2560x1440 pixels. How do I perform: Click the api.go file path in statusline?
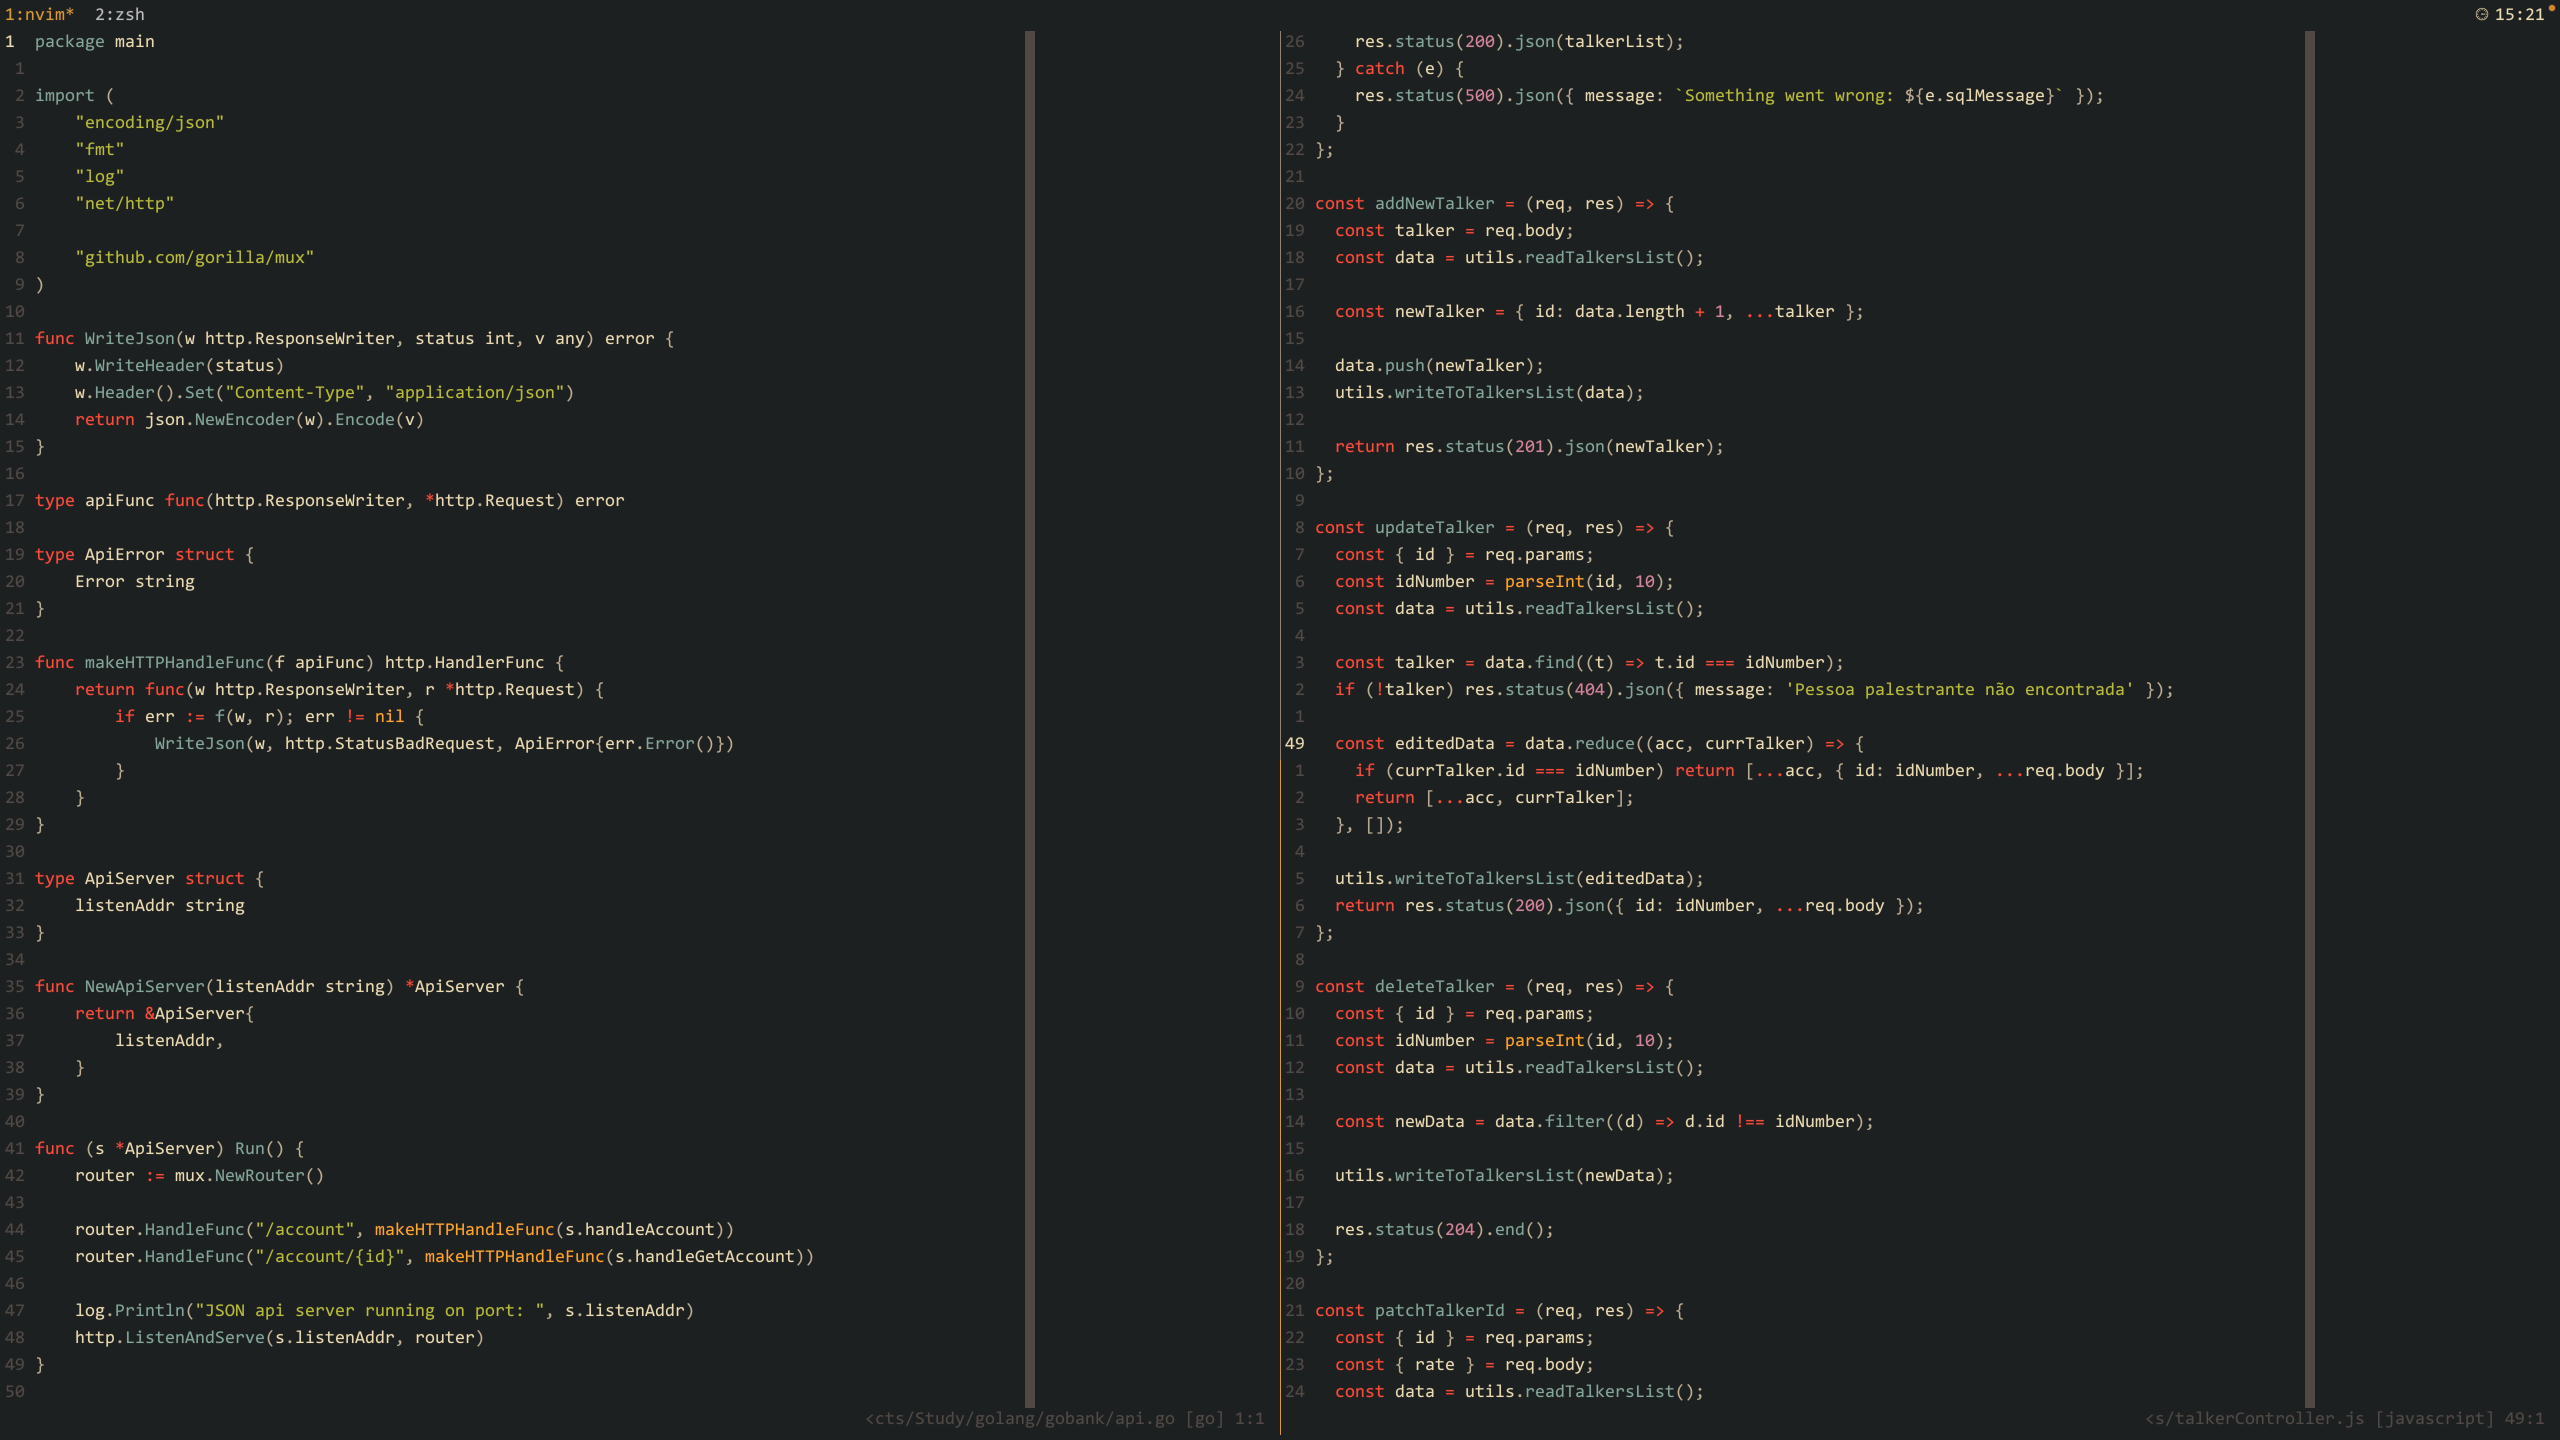click(x=1020, y=1418)
